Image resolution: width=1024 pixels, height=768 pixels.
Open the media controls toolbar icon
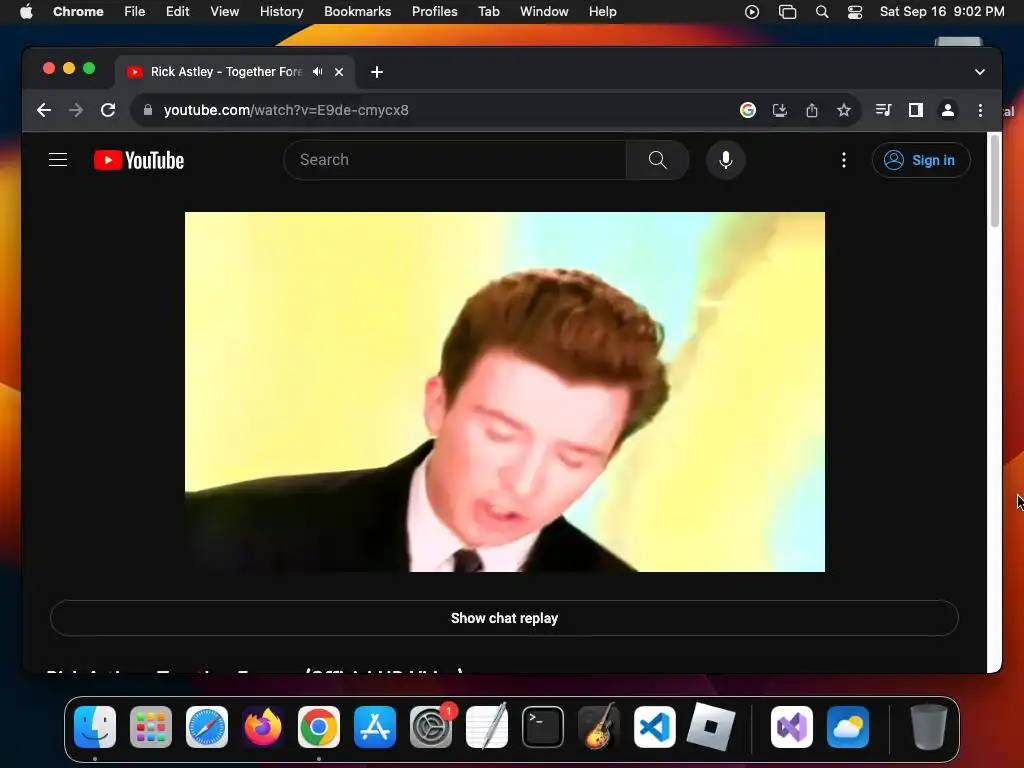[x=884, y=110]
